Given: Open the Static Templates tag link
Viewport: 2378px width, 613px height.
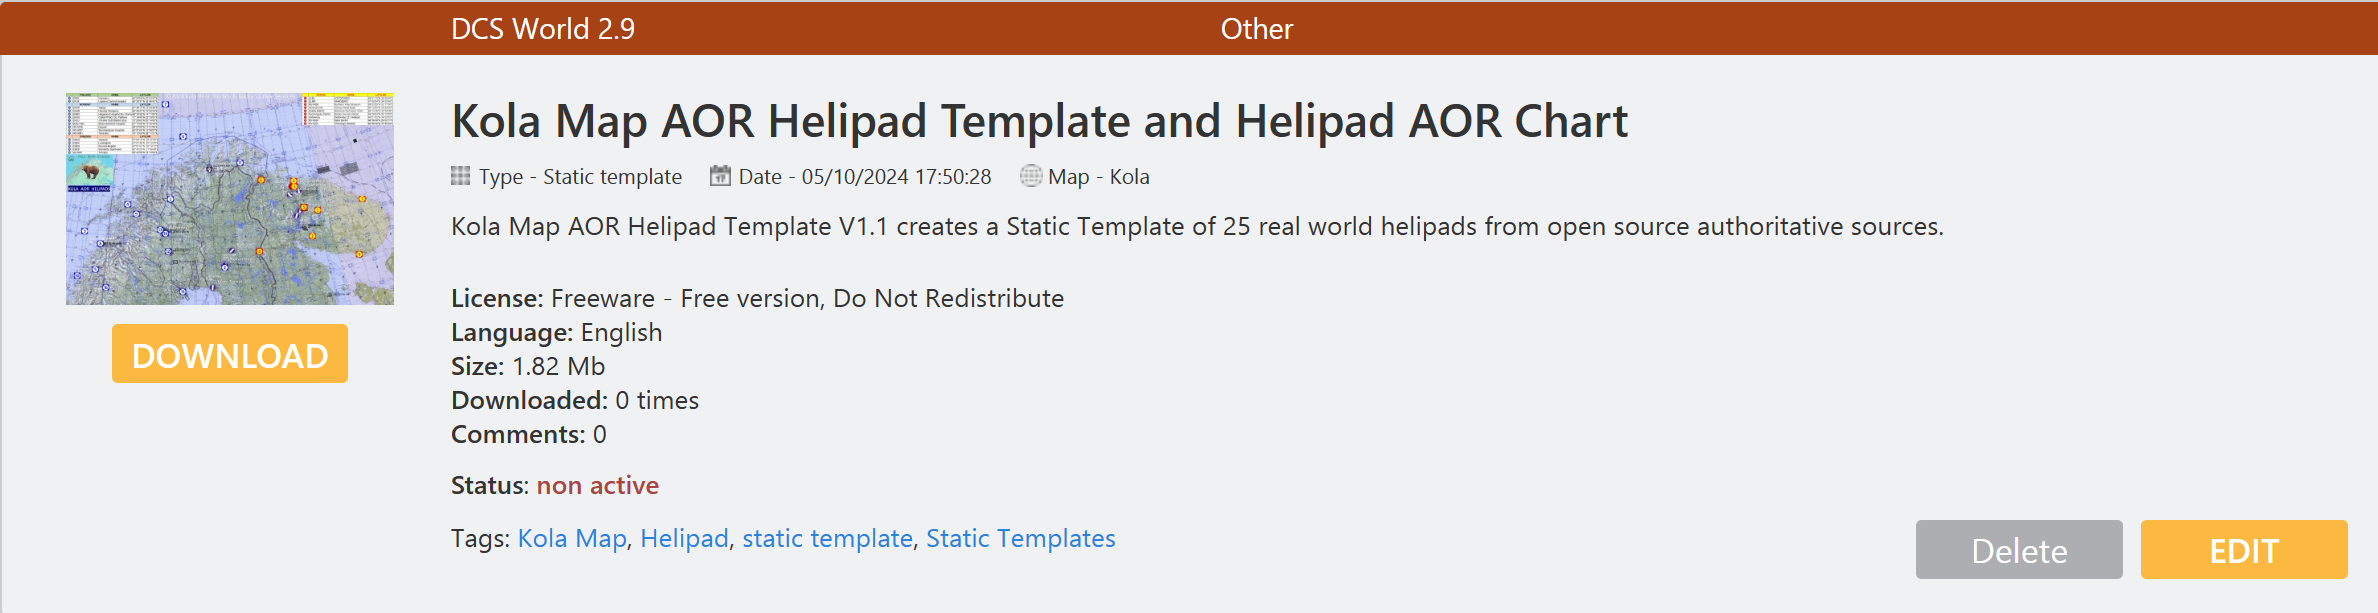Looking at the screenshot, I should click(x=1020, y=538).
